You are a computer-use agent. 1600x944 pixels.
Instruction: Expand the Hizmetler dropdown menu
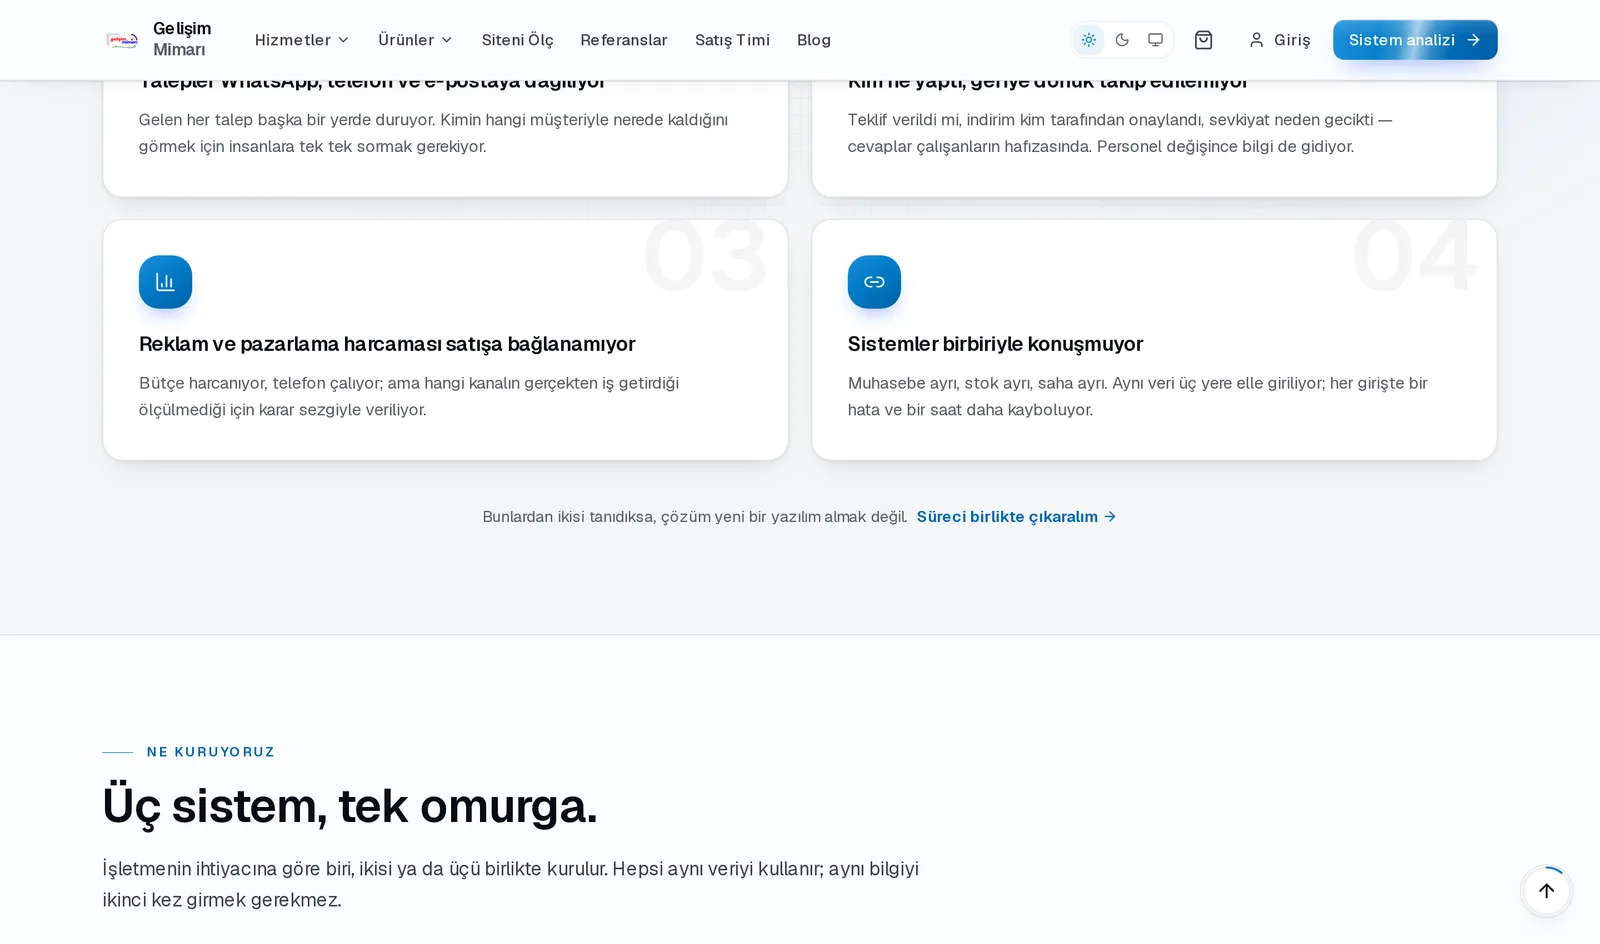pyautogui.click(x=302, y=40)
